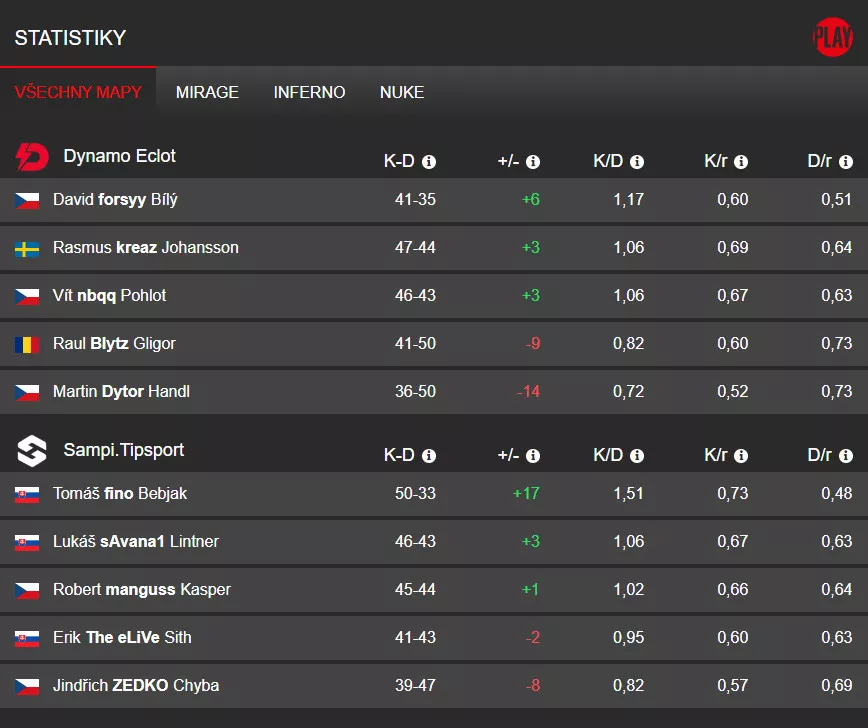868x728 pixels.
Task: Switch to the MIRAGE tab
Action: [x=207, y=92]
